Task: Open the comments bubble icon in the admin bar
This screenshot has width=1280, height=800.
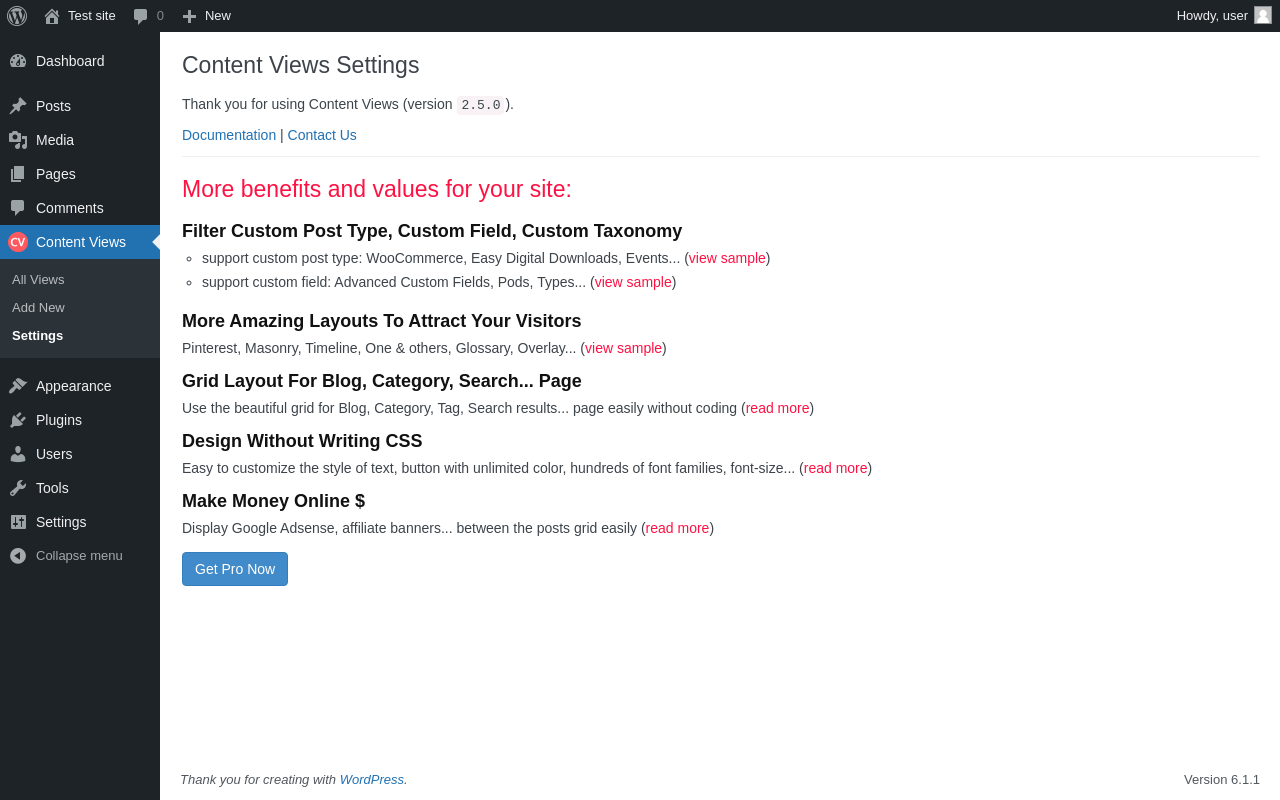Action: tap(140, 16)
